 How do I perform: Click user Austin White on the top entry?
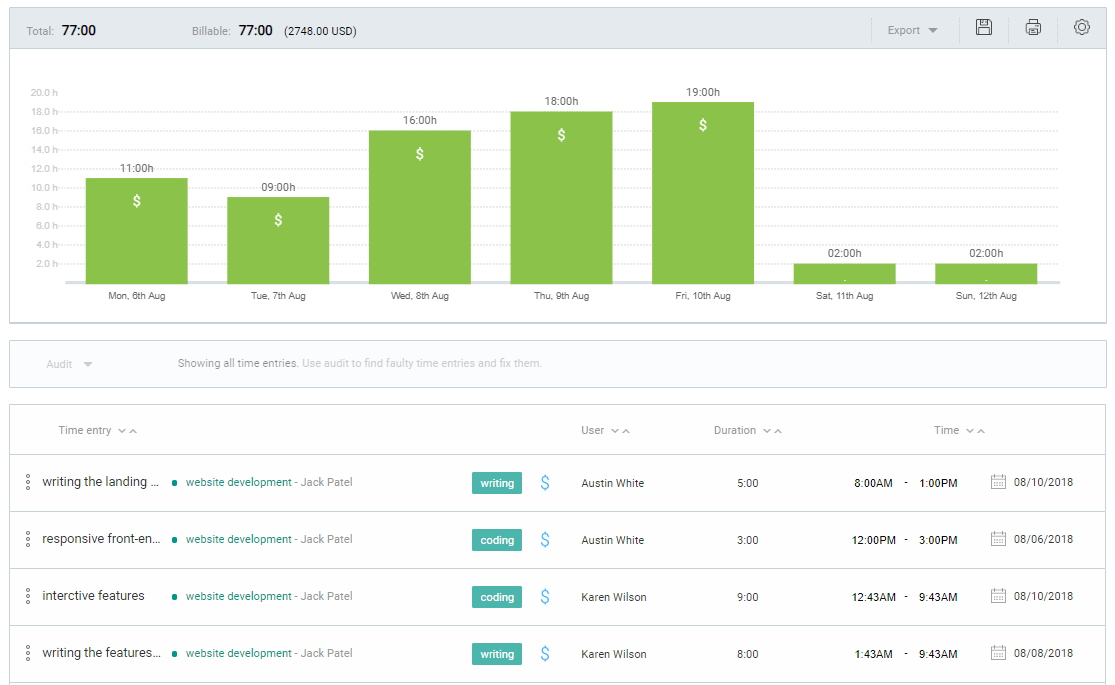coord(611,483)
